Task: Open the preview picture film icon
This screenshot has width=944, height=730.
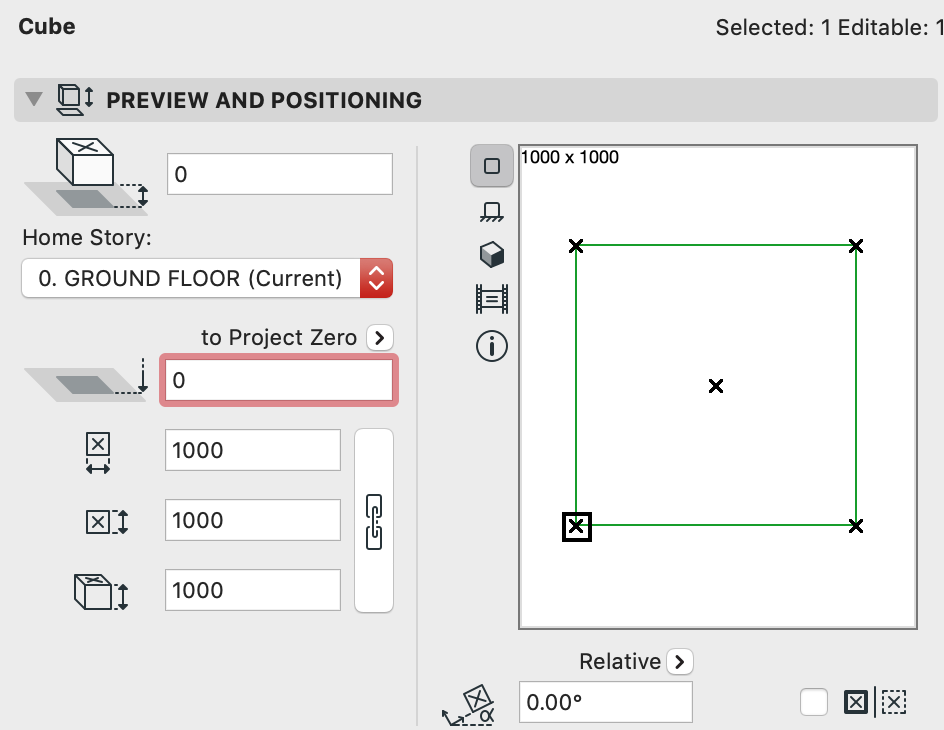Action: tap(492, 297)
